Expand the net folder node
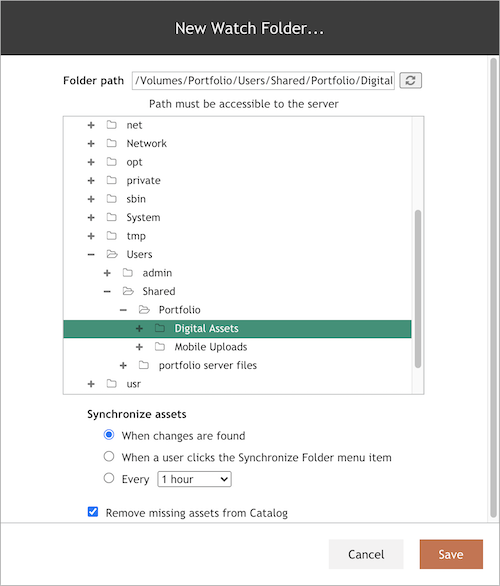The height and width of the screenshot is (586, 500). (91, 125)
